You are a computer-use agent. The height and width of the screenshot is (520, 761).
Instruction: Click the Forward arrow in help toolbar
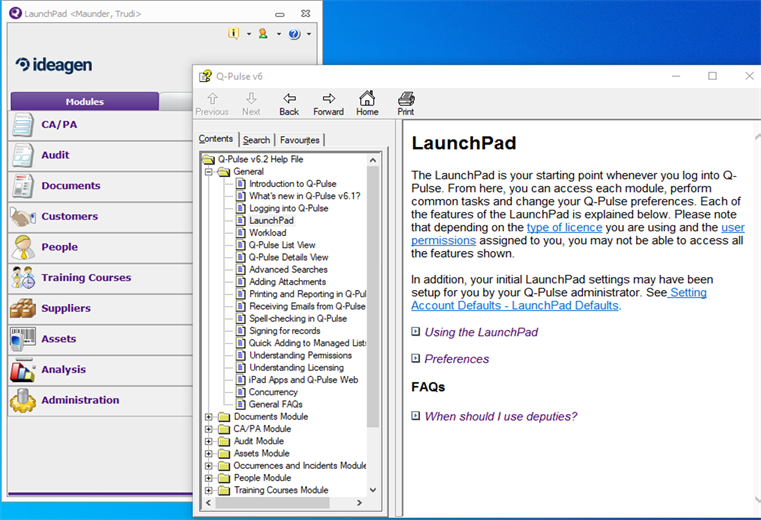(x=329, y=104)
